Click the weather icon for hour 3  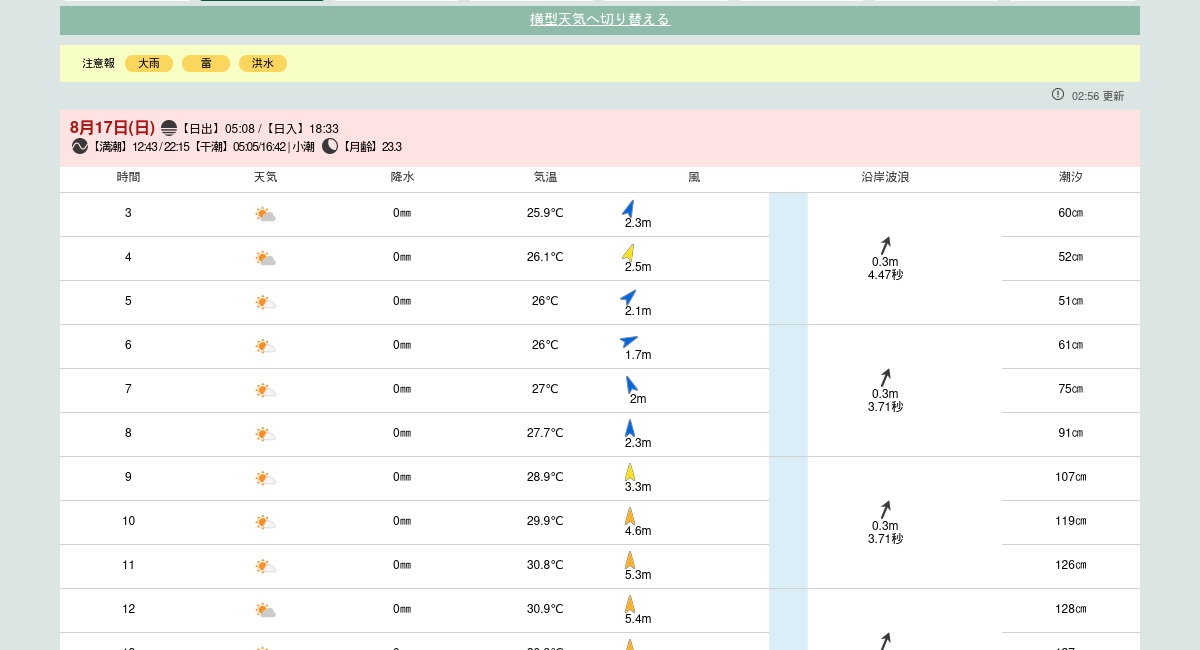265,214
